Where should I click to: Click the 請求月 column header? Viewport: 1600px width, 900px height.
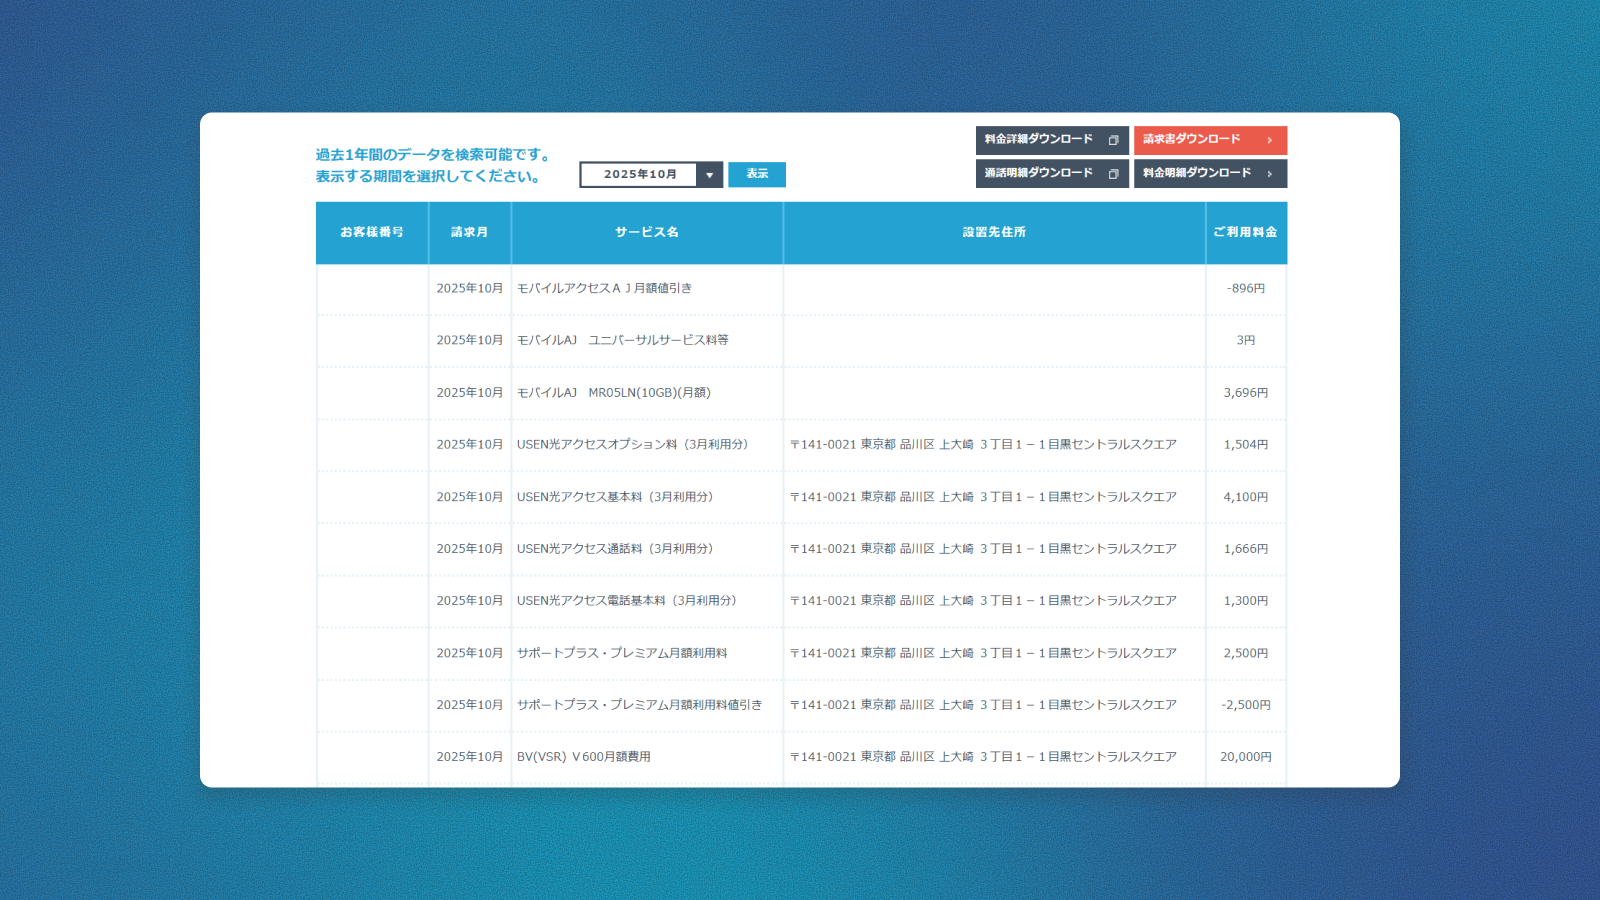(470, 233)
